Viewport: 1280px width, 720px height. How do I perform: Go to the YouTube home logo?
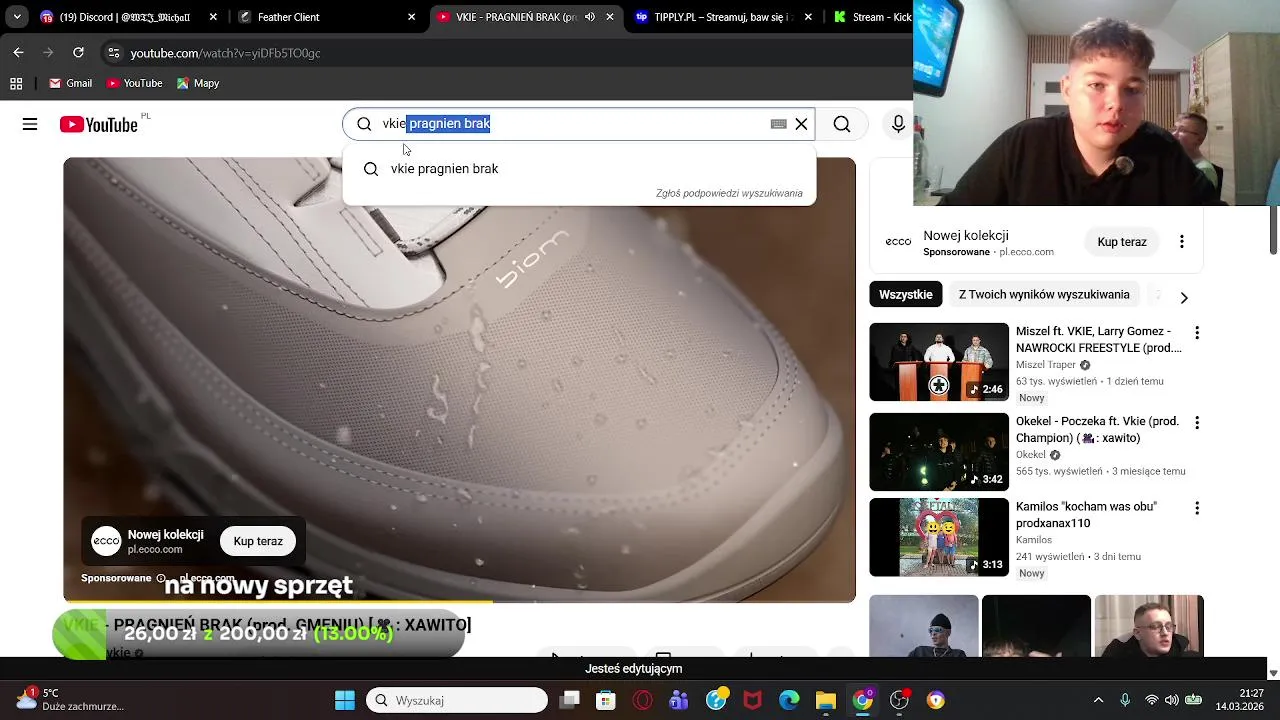click(99, 124)
